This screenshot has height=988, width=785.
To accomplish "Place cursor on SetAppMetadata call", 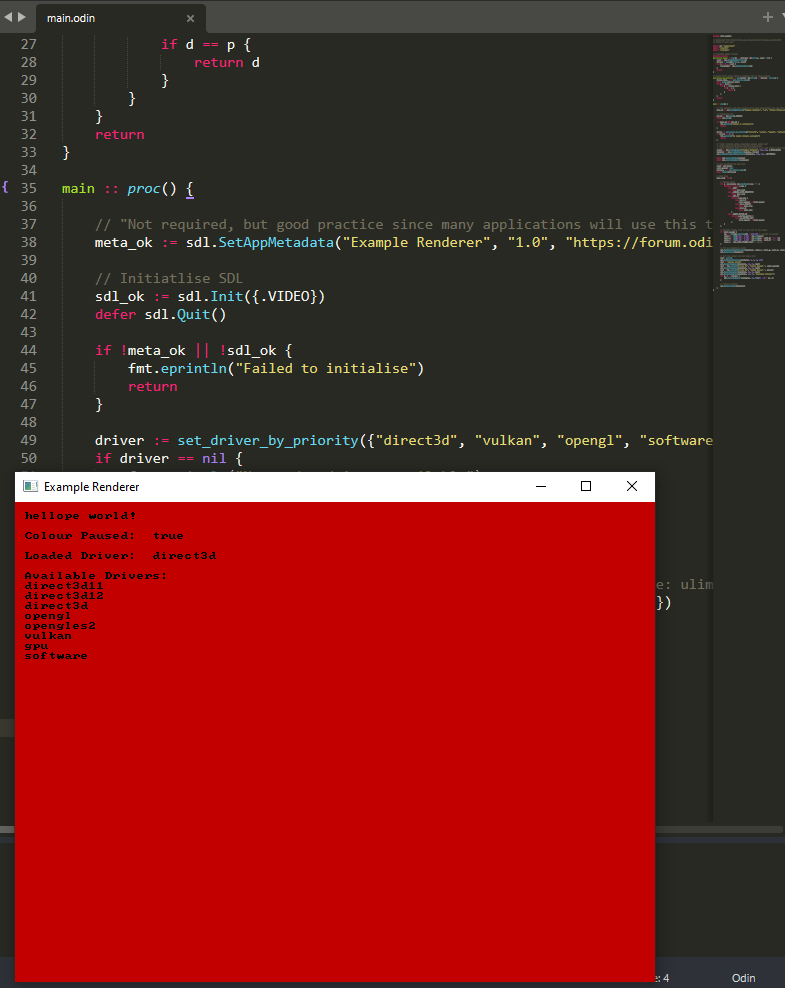I will coord(269,242).
